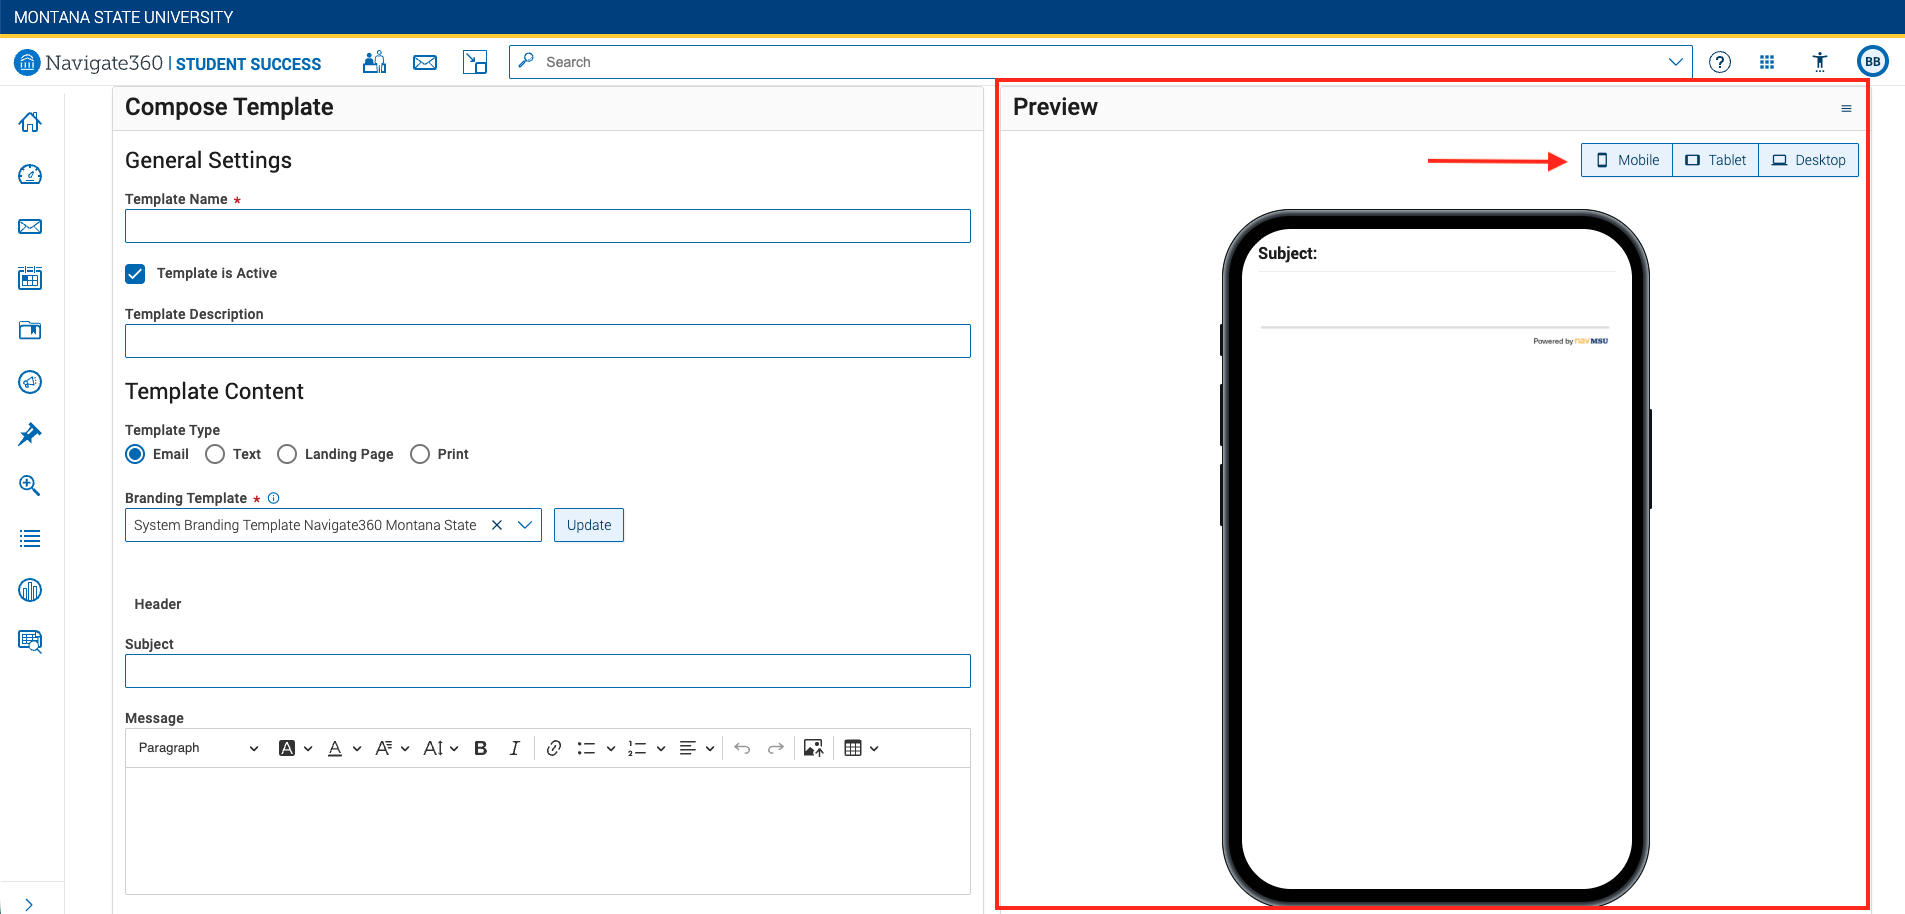1905x914 pixels.
Task: Click the Subject input field
Action: tap(548, 671)
